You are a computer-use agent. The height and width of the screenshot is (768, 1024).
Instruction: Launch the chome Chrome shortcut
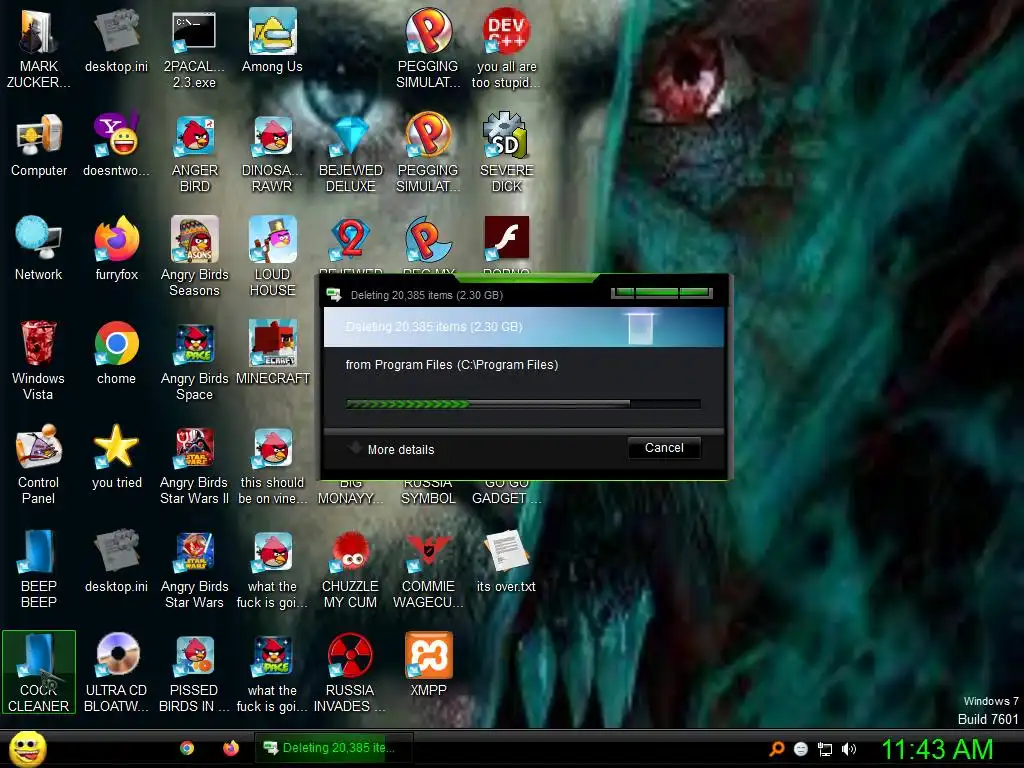tap(116, 353)
